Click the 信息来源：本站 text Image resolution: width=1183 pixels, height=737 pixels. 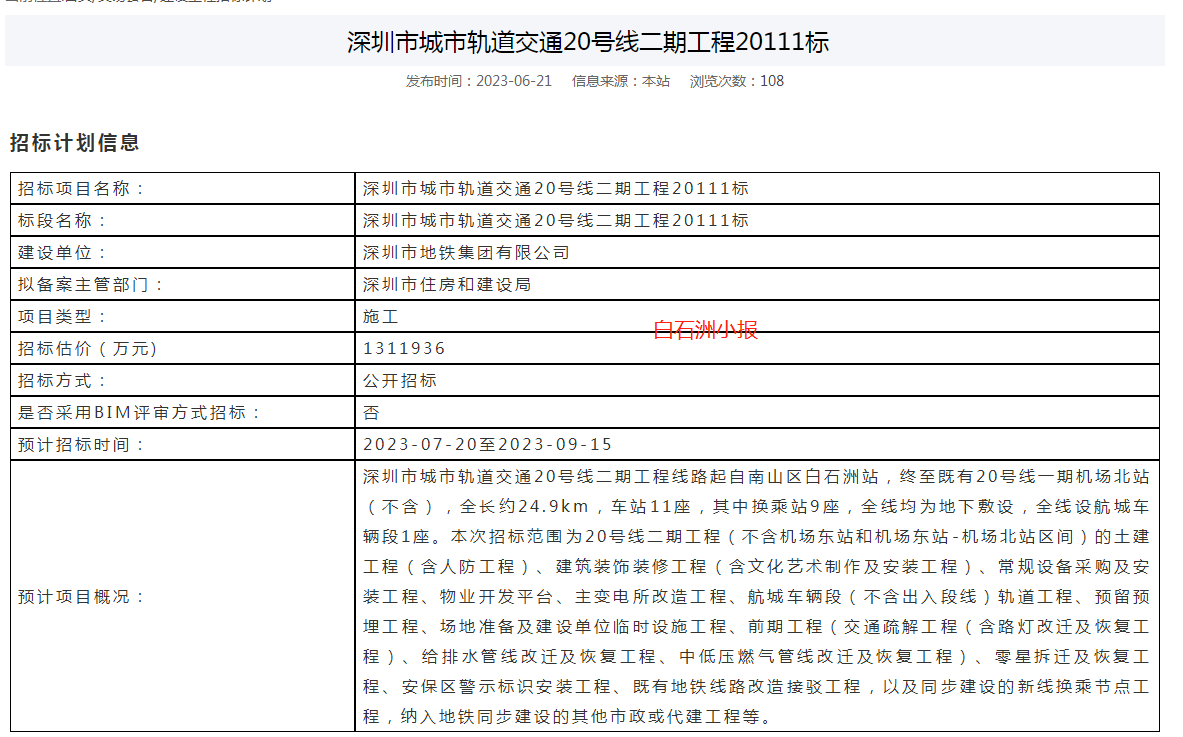click(620, 81)
